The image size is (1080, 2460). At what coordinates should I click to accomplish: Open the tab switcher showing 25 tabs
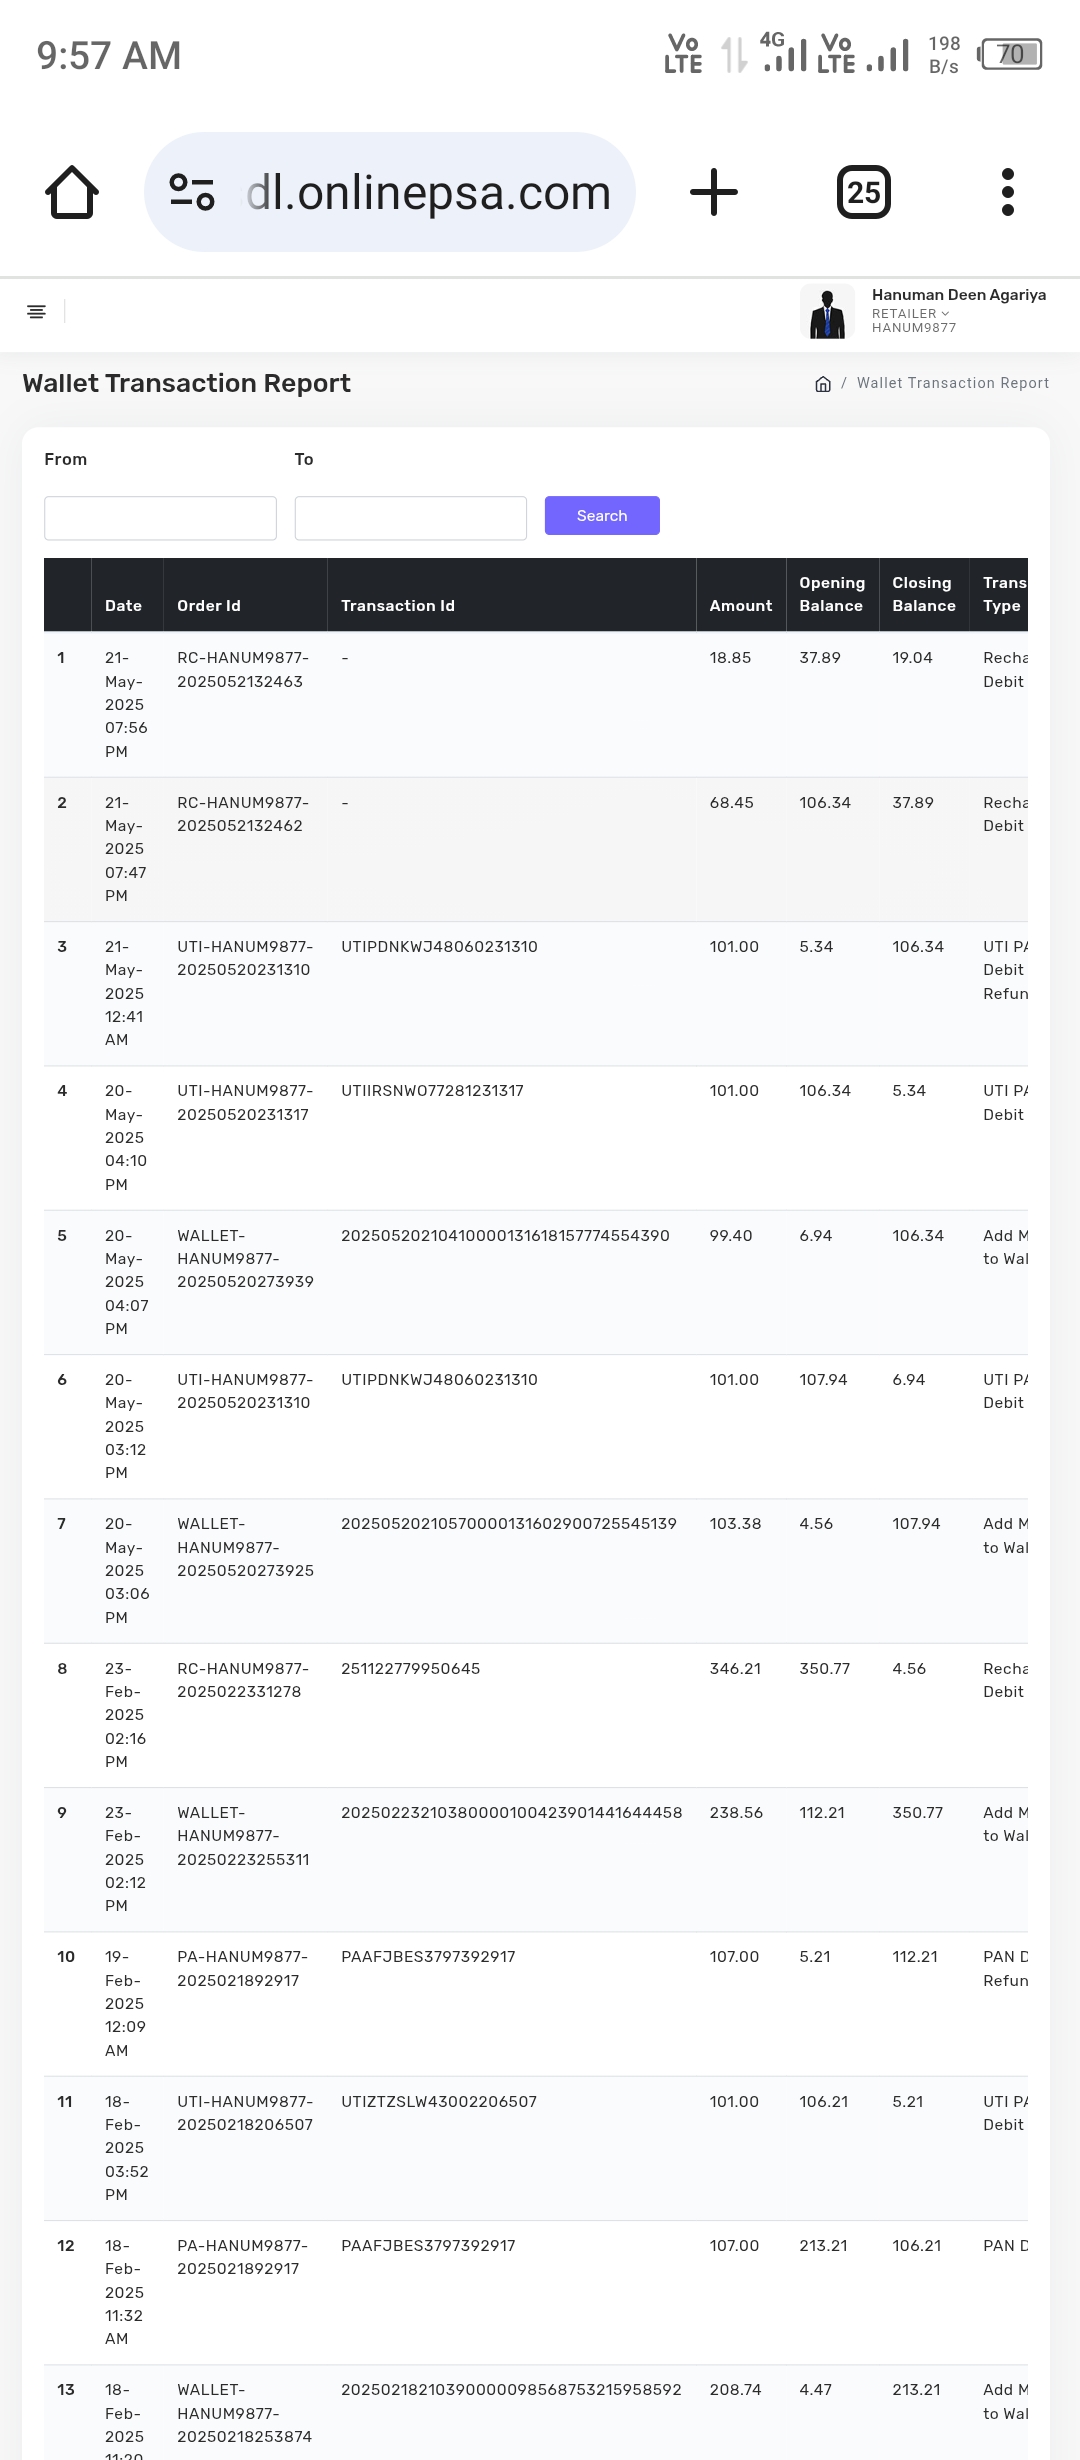pyautogui.click(x=863, y=192)
